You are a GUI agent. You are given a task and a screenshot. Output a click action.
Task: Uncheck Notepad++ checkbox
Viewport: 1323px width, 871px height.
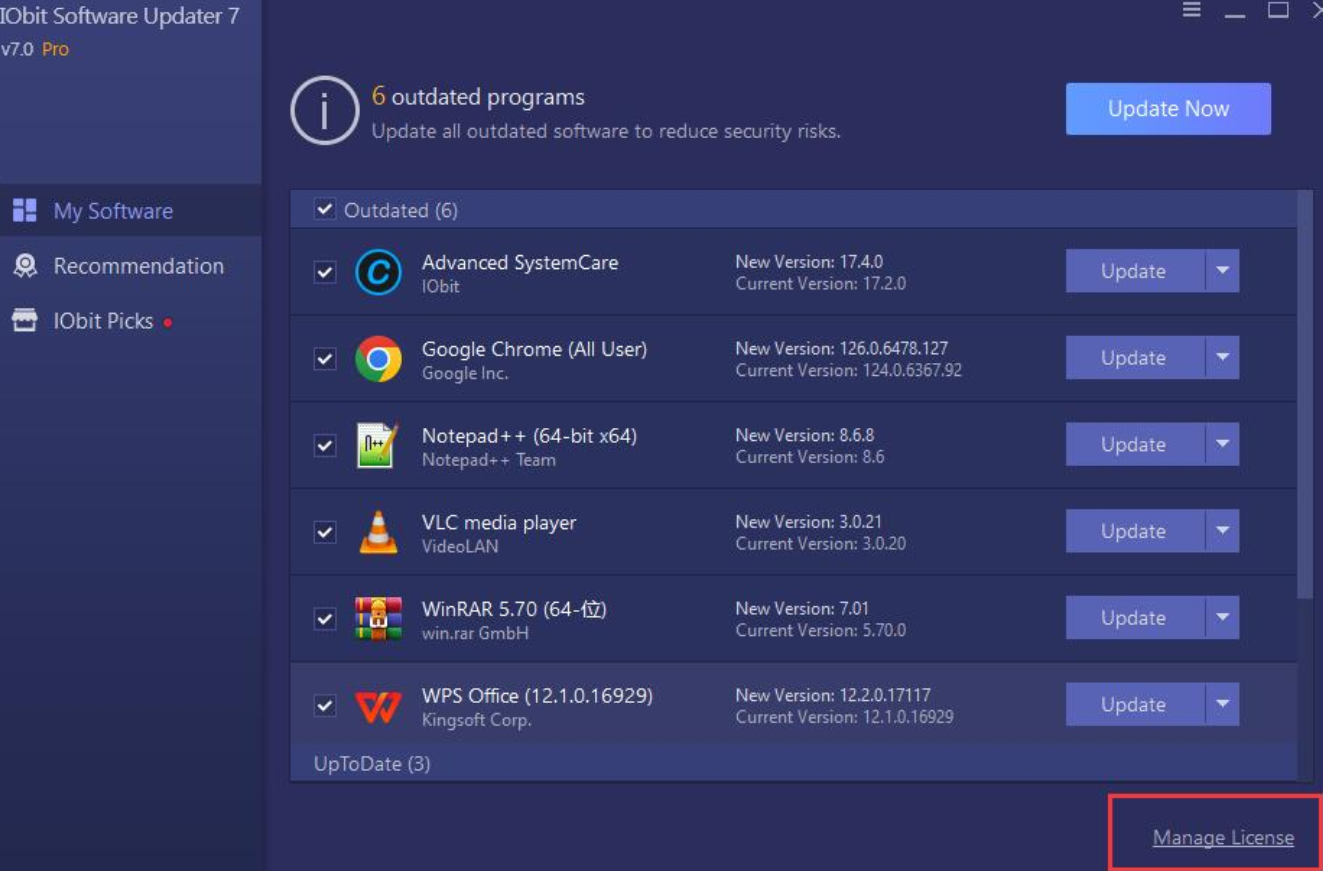[x=325, y=445]
